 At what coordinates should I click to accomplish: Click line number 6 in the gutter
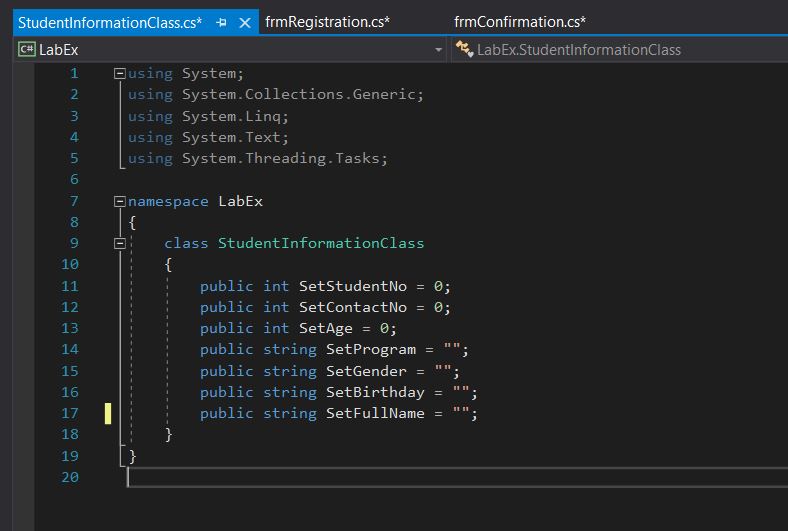(74, 179)
